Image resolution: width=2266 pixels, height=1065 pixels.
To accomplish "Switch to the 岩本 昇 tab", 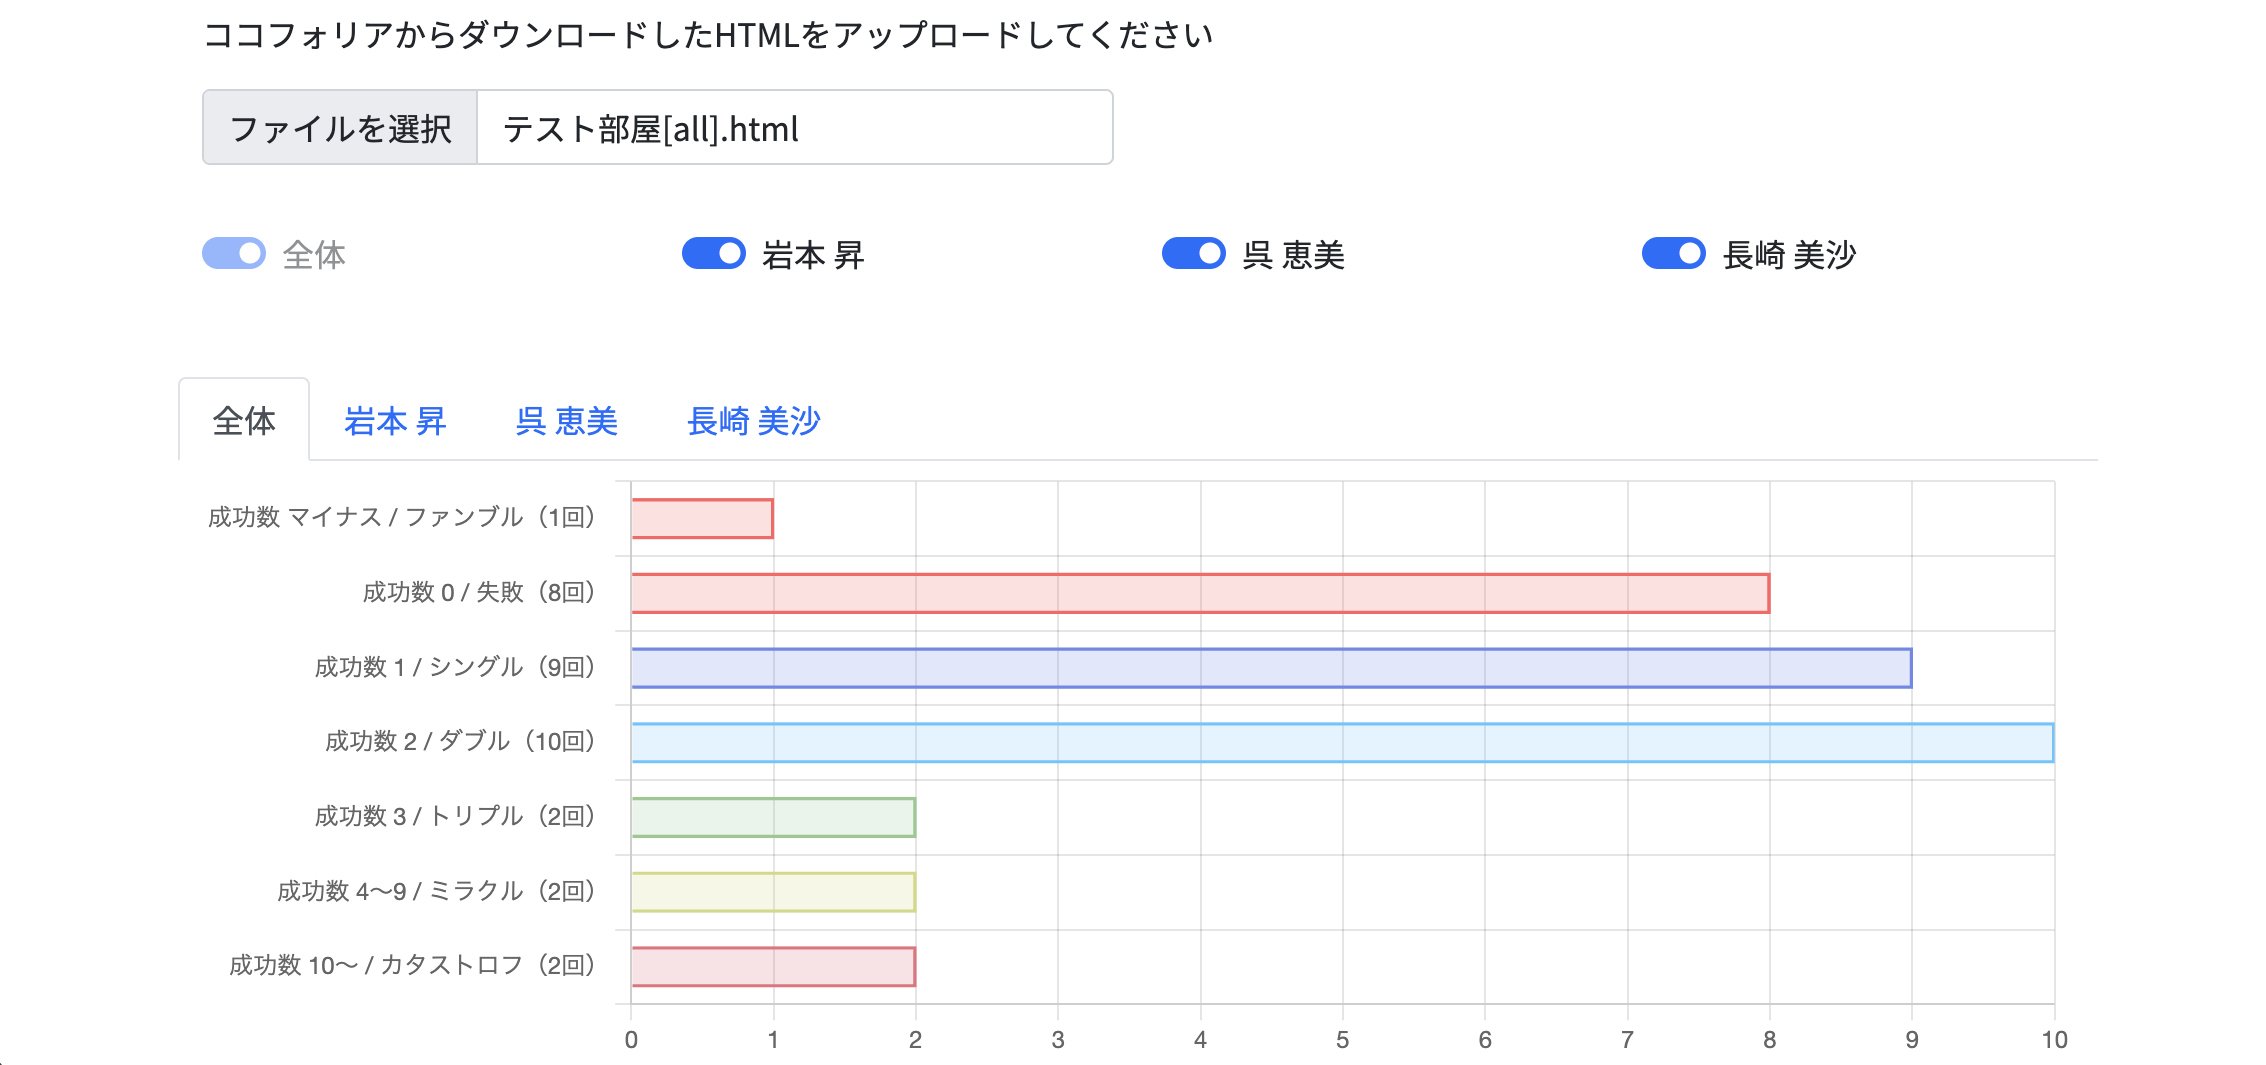I will (x=395, y=421).
